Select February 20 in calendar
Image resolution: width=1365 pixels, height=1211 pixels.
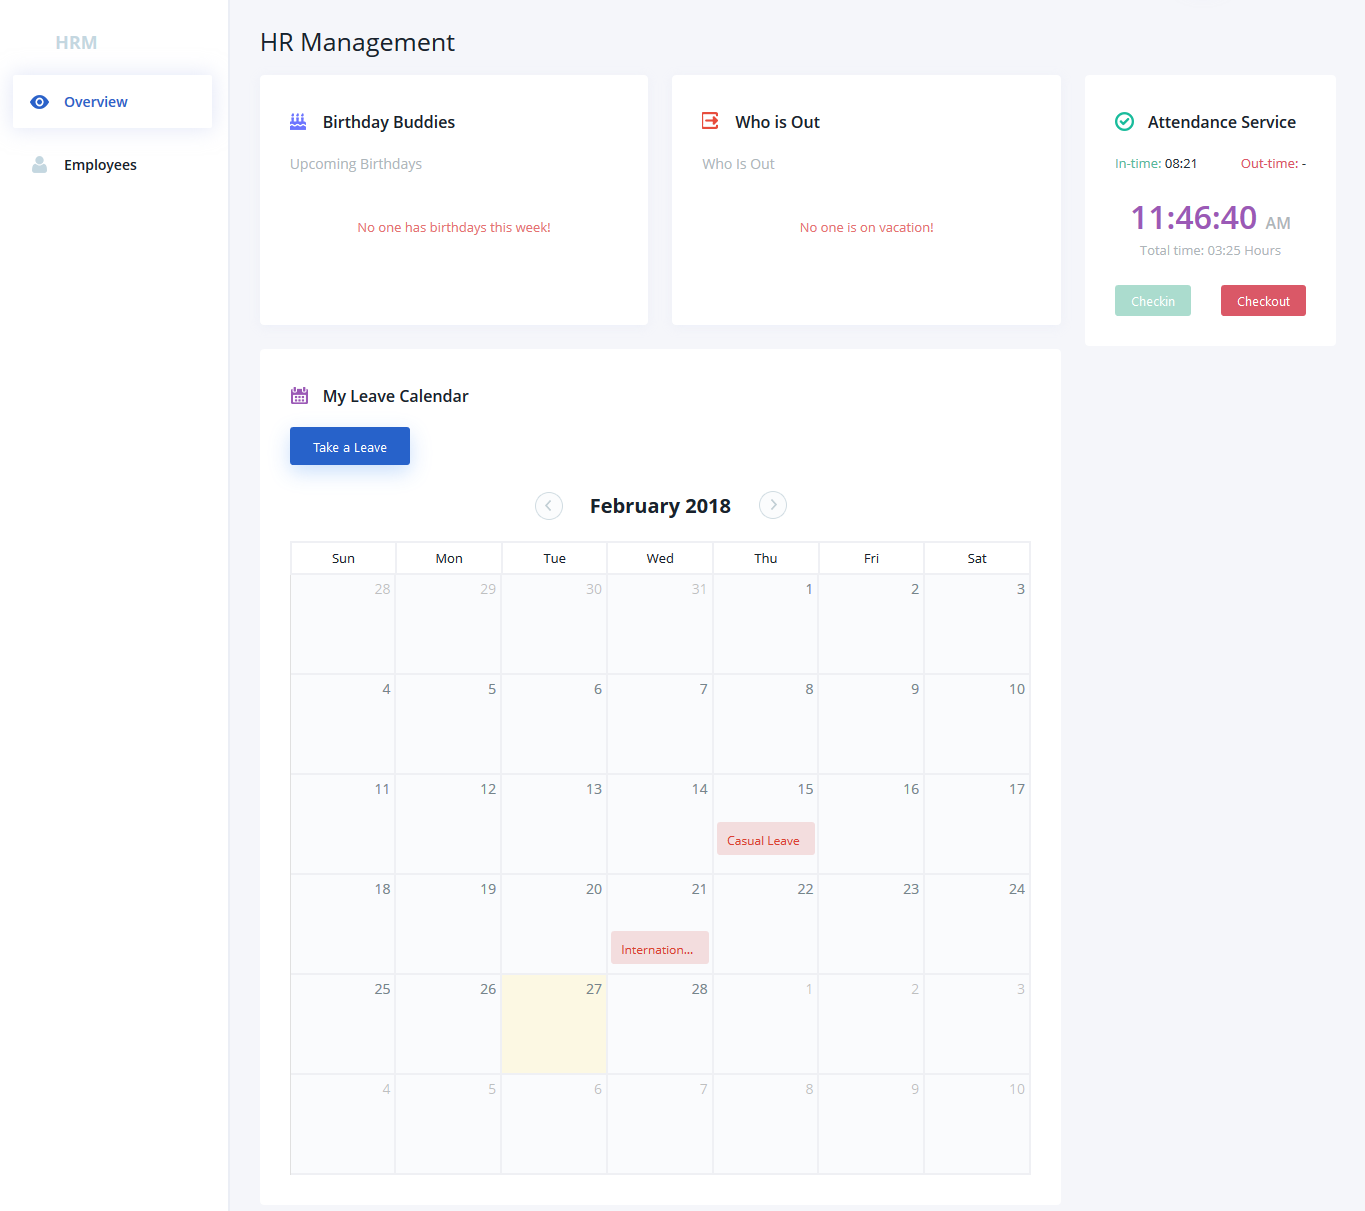pos(554,924)
